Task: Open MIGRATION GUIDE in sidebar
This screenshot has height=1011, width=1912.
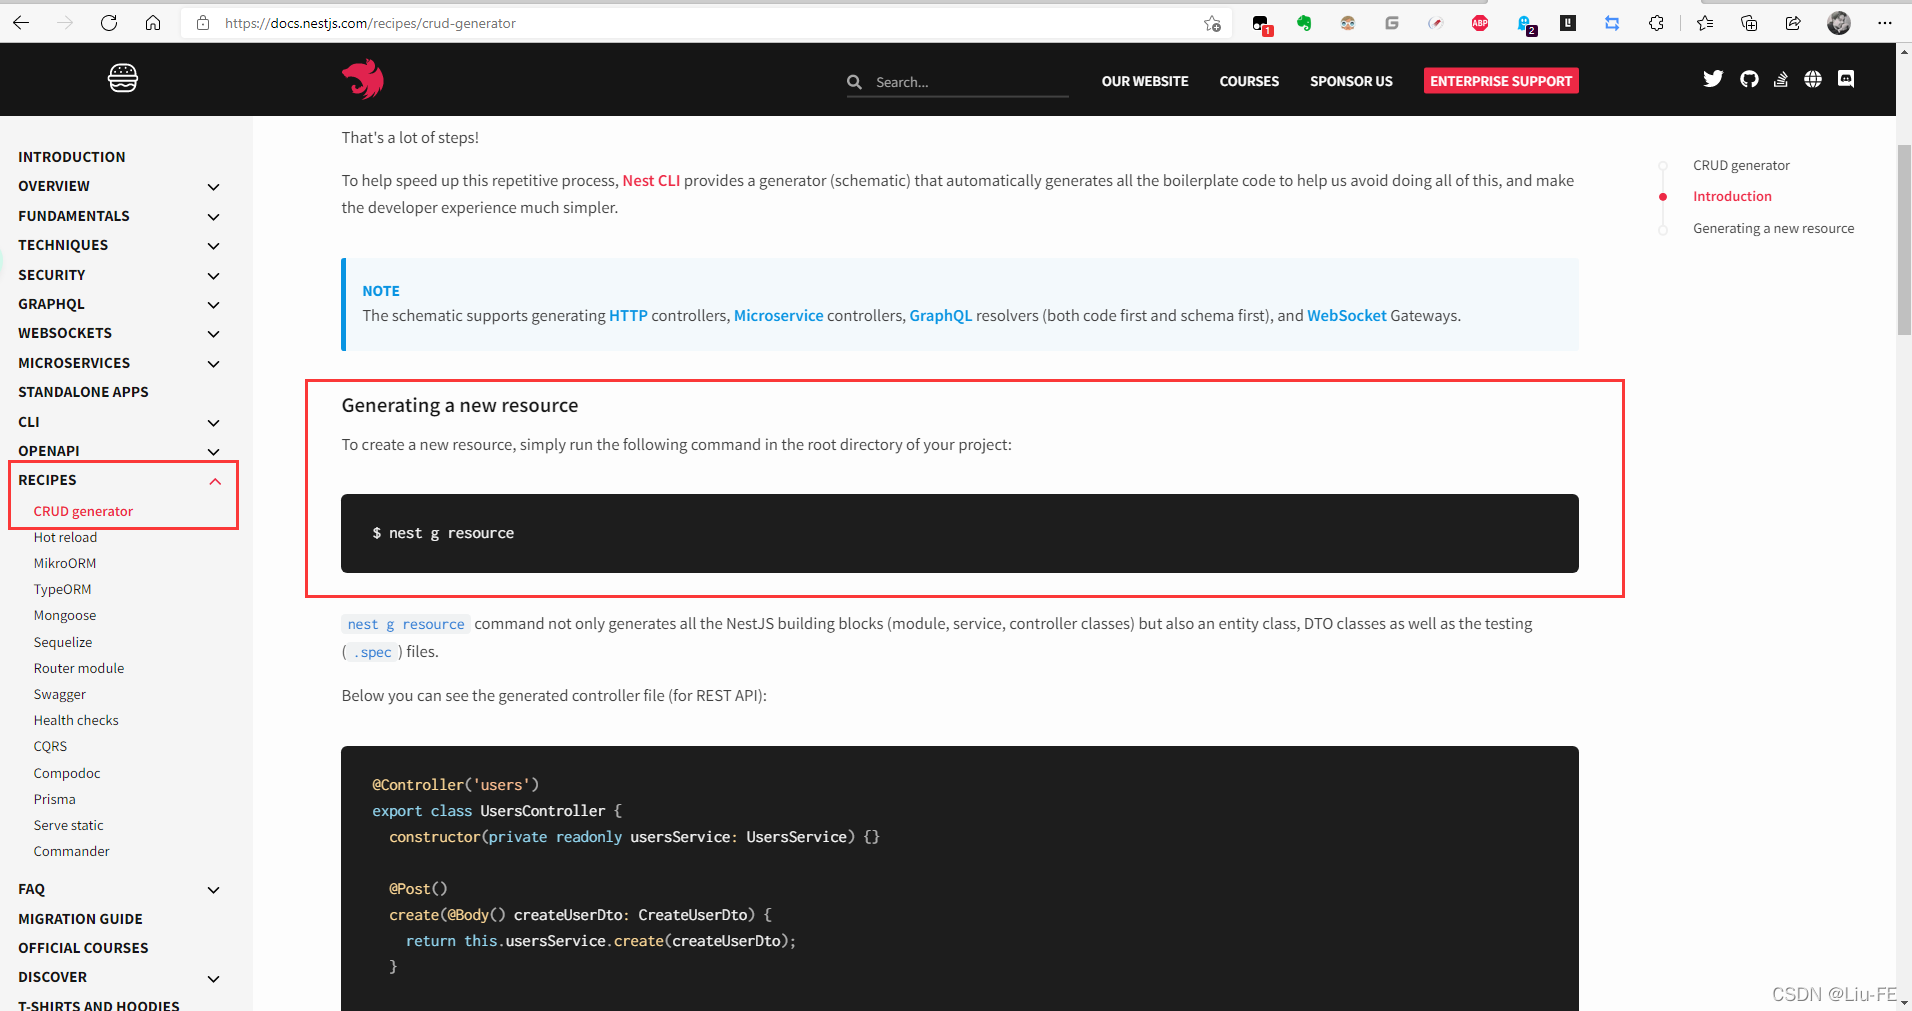Action: pos(80,919)
